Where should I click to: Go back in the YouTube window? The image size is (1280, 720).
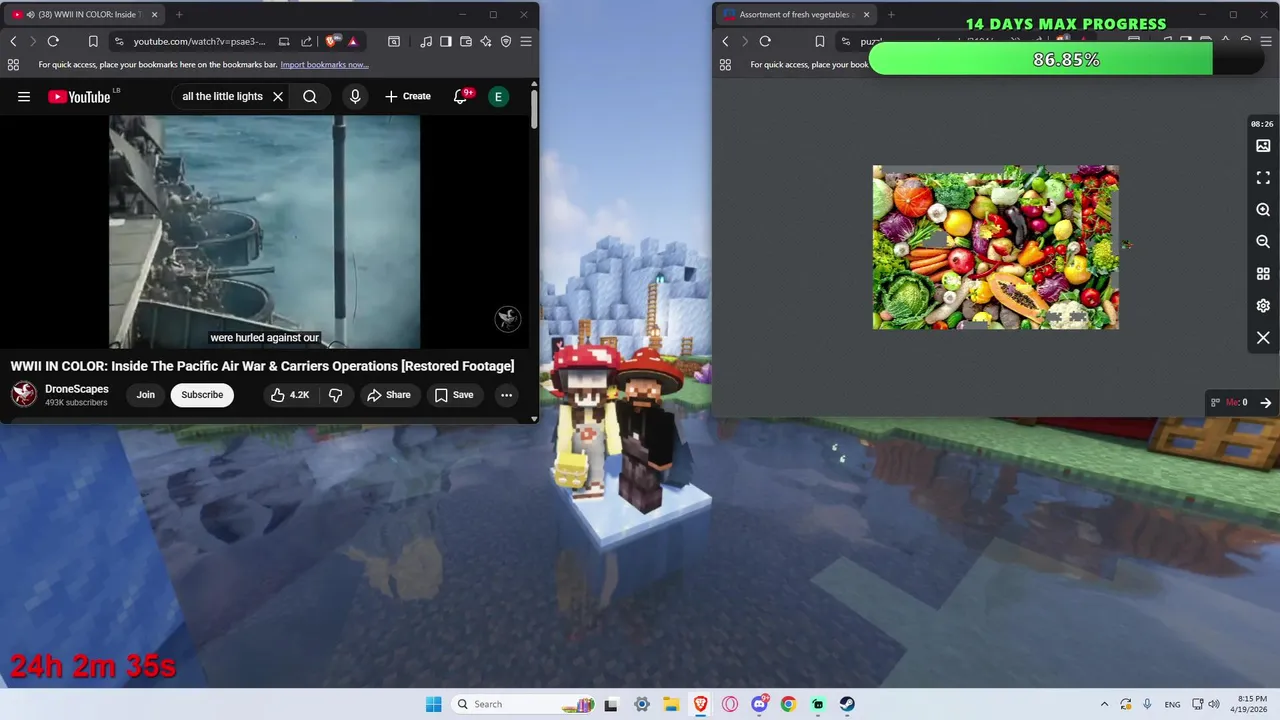13,41
